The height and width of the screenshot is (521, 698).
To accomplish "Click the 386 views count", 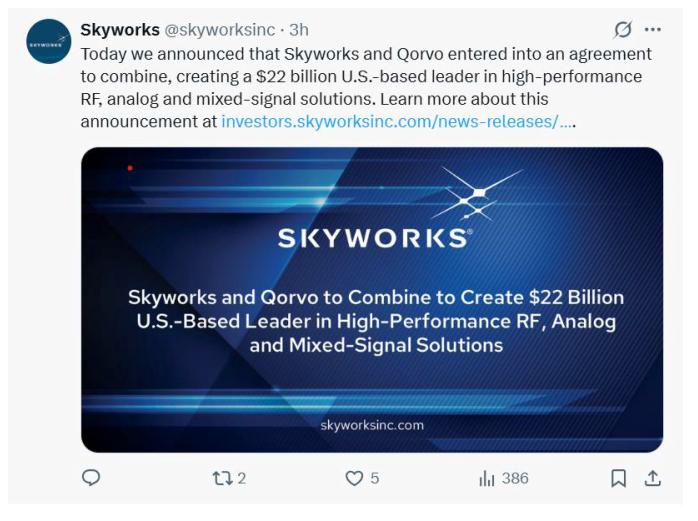I will coord(515,478).
